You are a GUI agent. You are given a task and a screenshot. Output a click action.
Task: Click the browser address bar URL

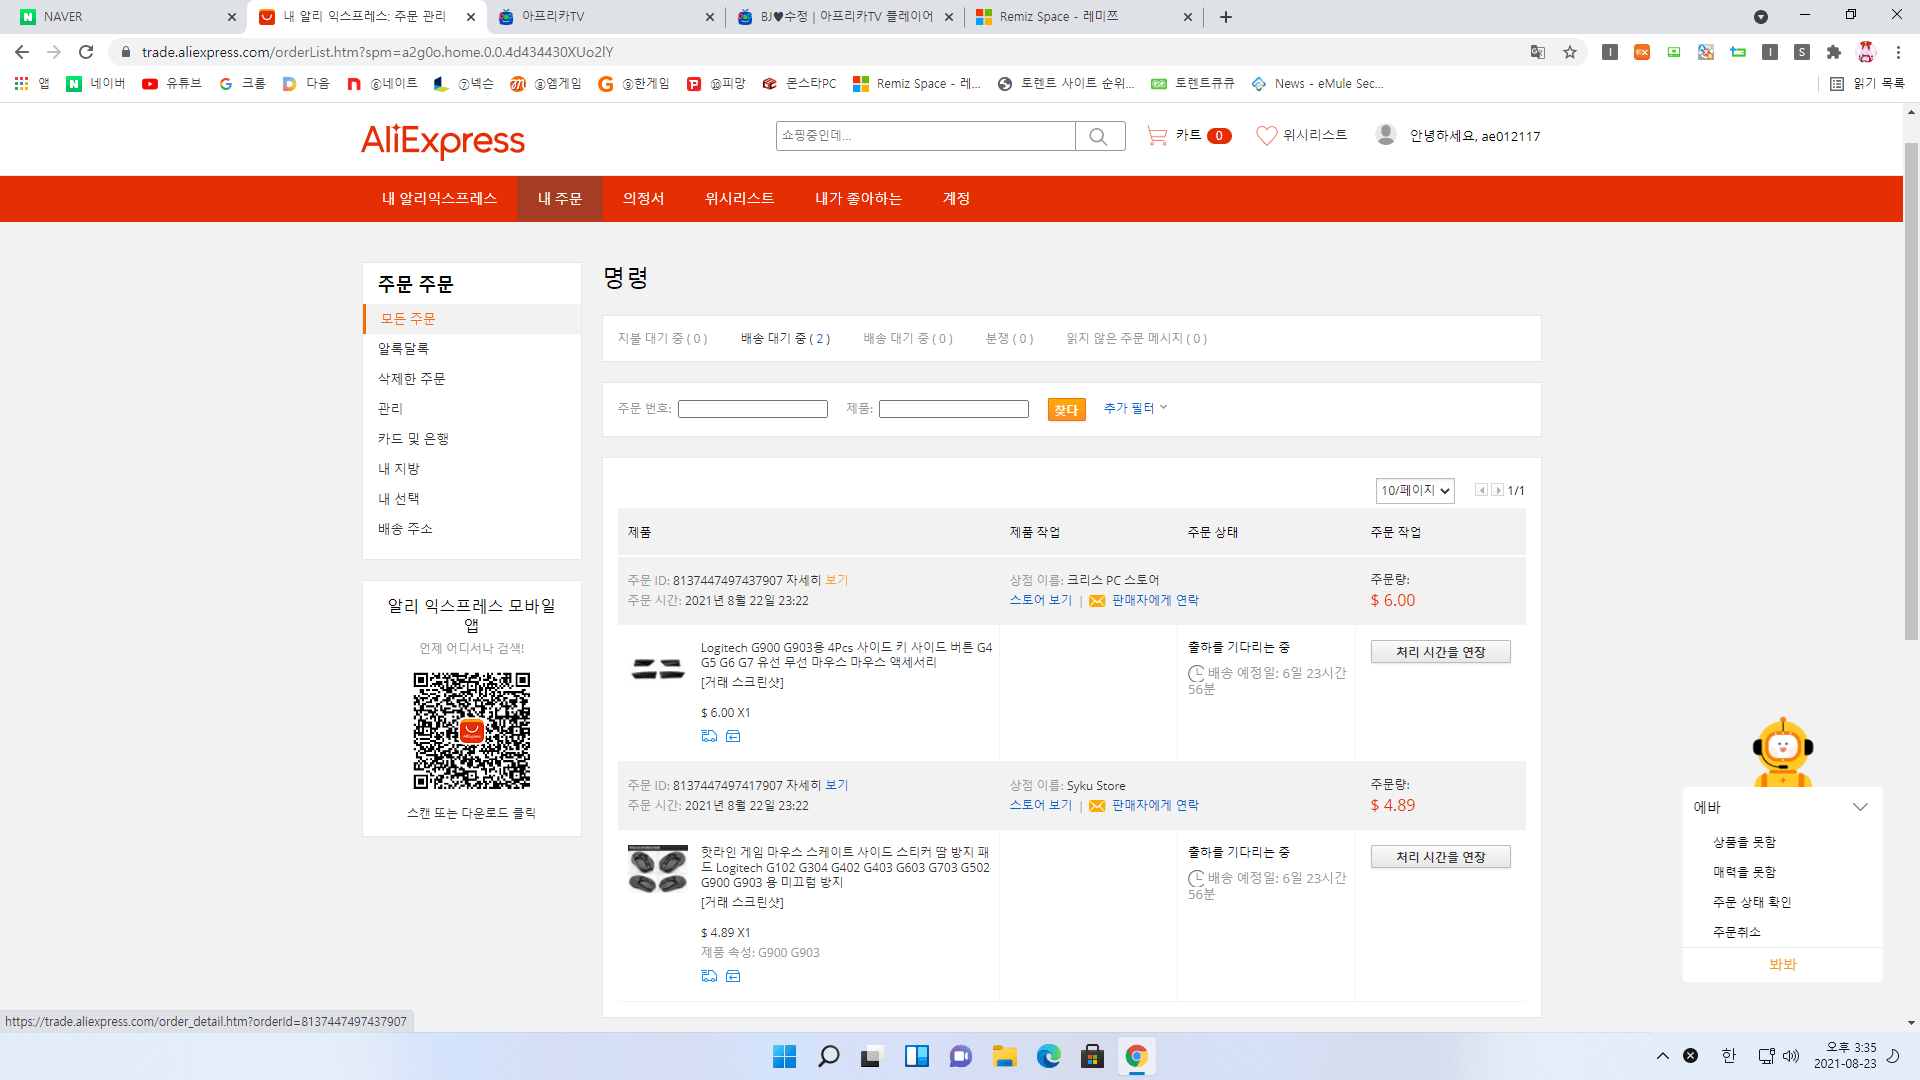click(377, 52)
